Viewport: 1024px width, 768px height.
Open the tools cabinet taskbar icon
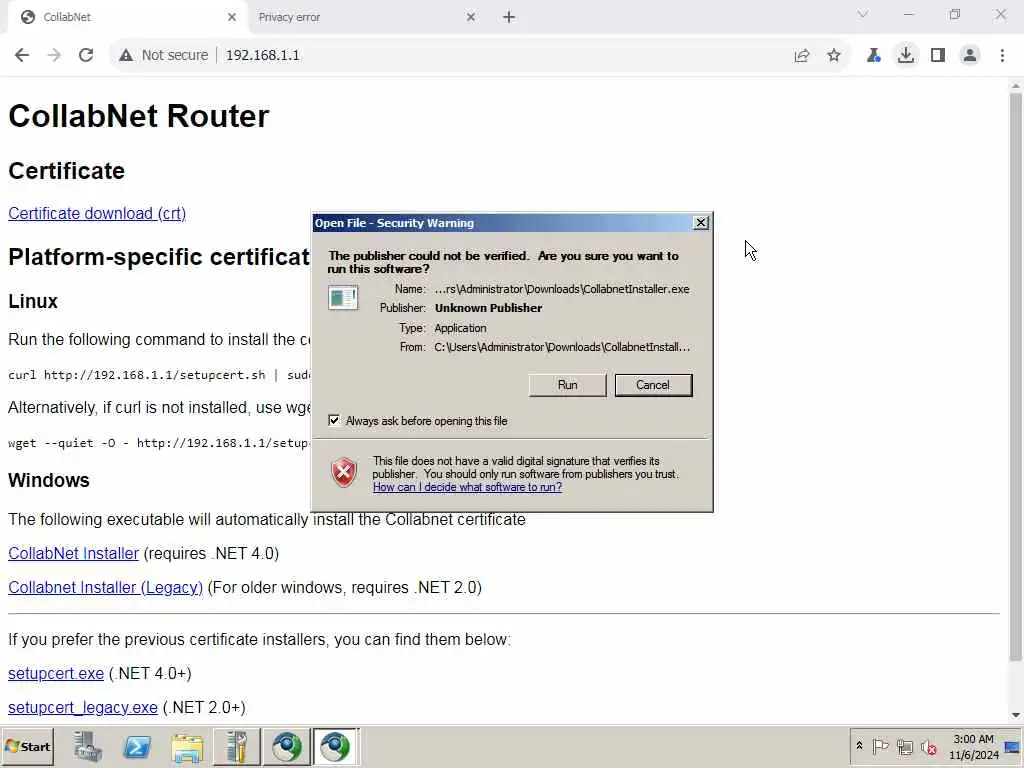tap(236, 746)
